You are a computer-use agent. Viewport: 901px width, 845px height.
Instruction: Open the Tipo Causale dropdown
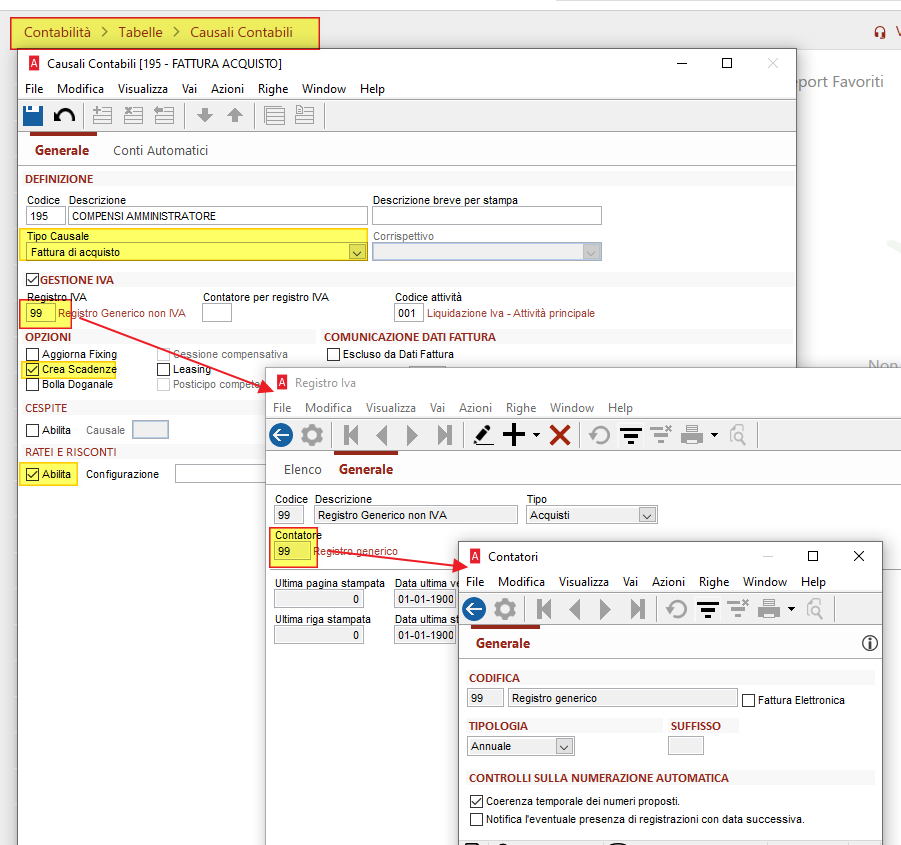[x=357, y=252]
